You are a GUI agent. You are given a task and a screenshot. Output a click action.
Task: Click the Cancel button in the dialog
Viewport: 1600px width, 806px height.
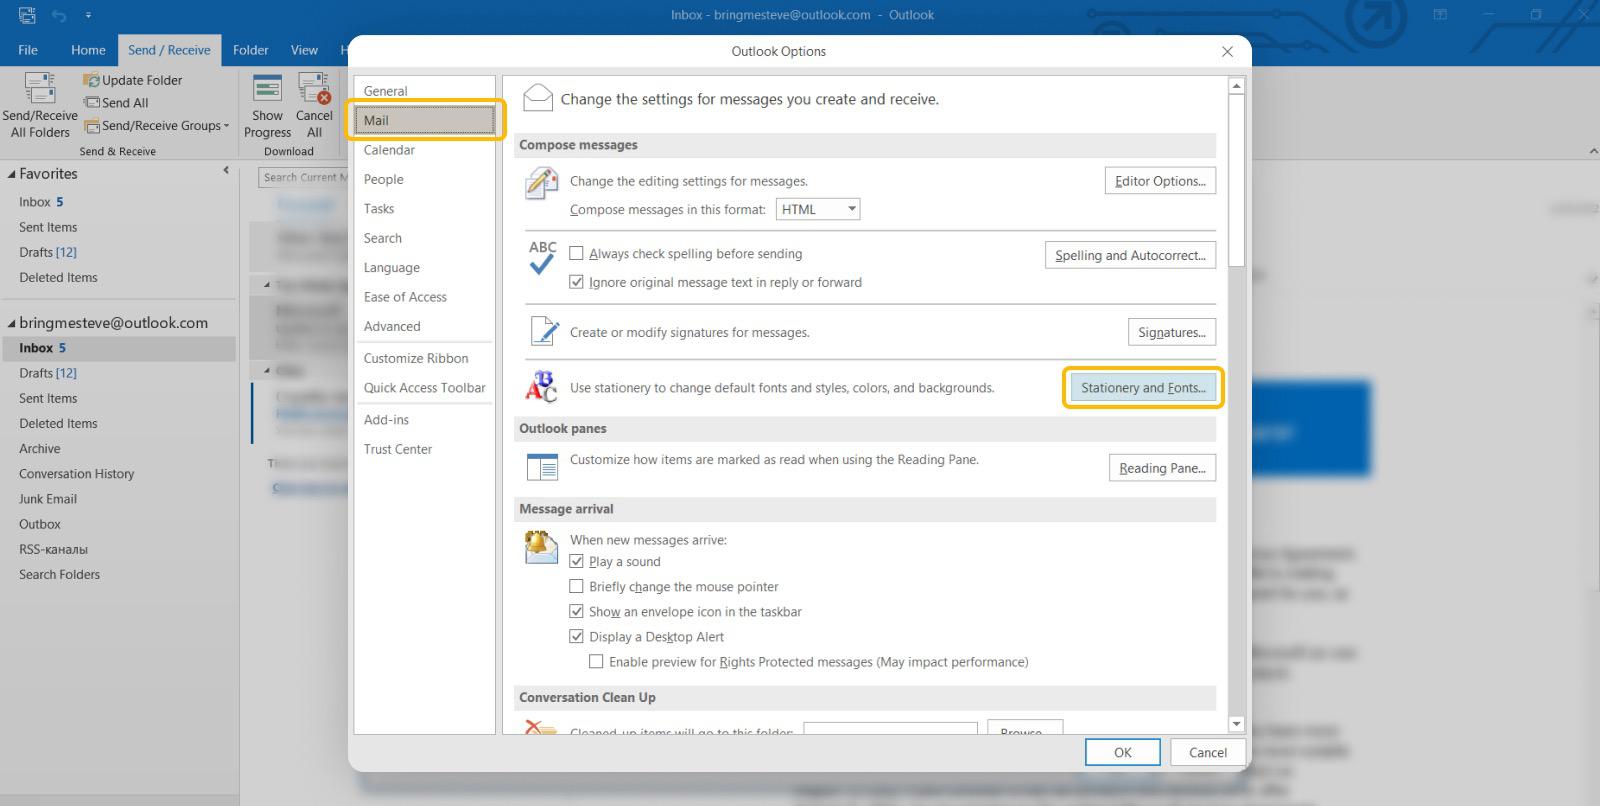click(1208, 752)
